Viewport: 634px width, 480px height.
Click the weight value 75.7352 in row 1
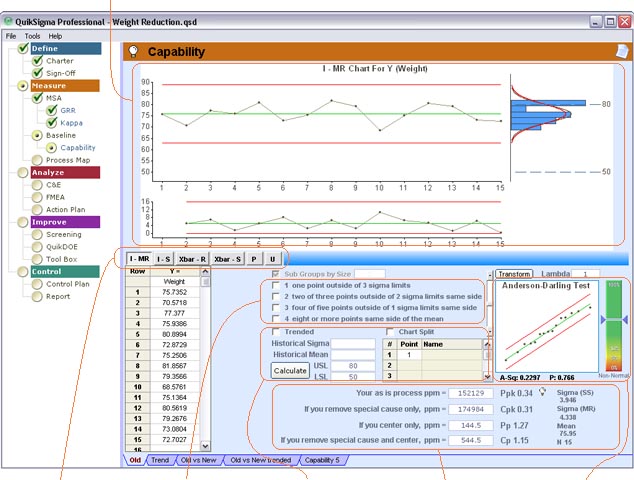coord(174,292)
